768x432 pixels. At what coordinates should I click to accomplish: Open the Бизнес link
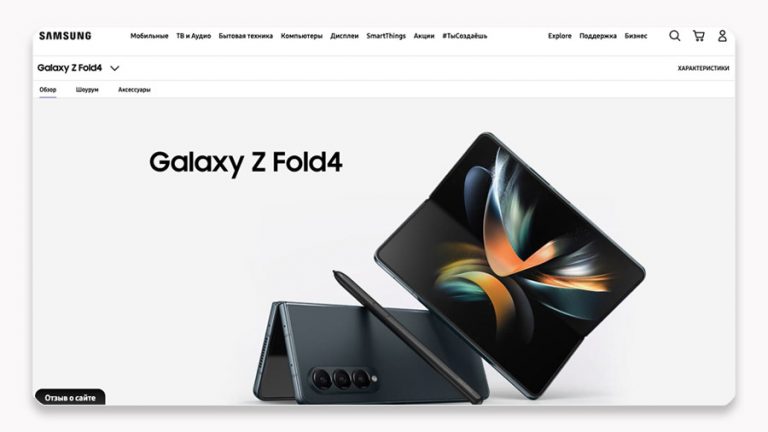tap(636, 36)
